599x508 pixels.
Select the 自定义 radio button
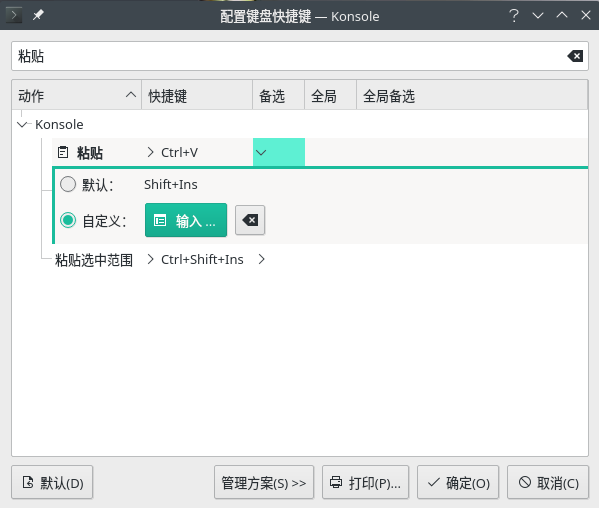click(x=68, y=220)
